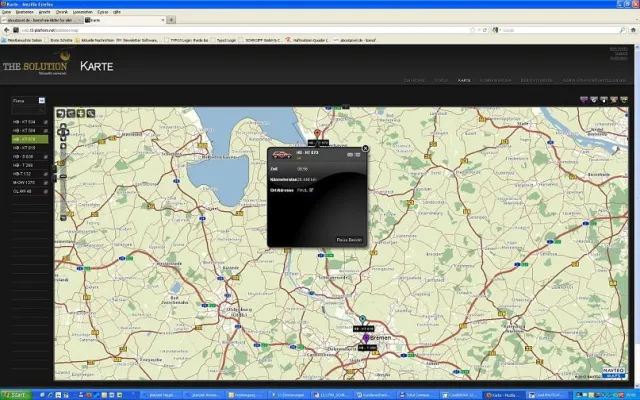This screenshot has width=640, height=400.
Task: Close the vehicle info popup
Action: tap(365, 148)
